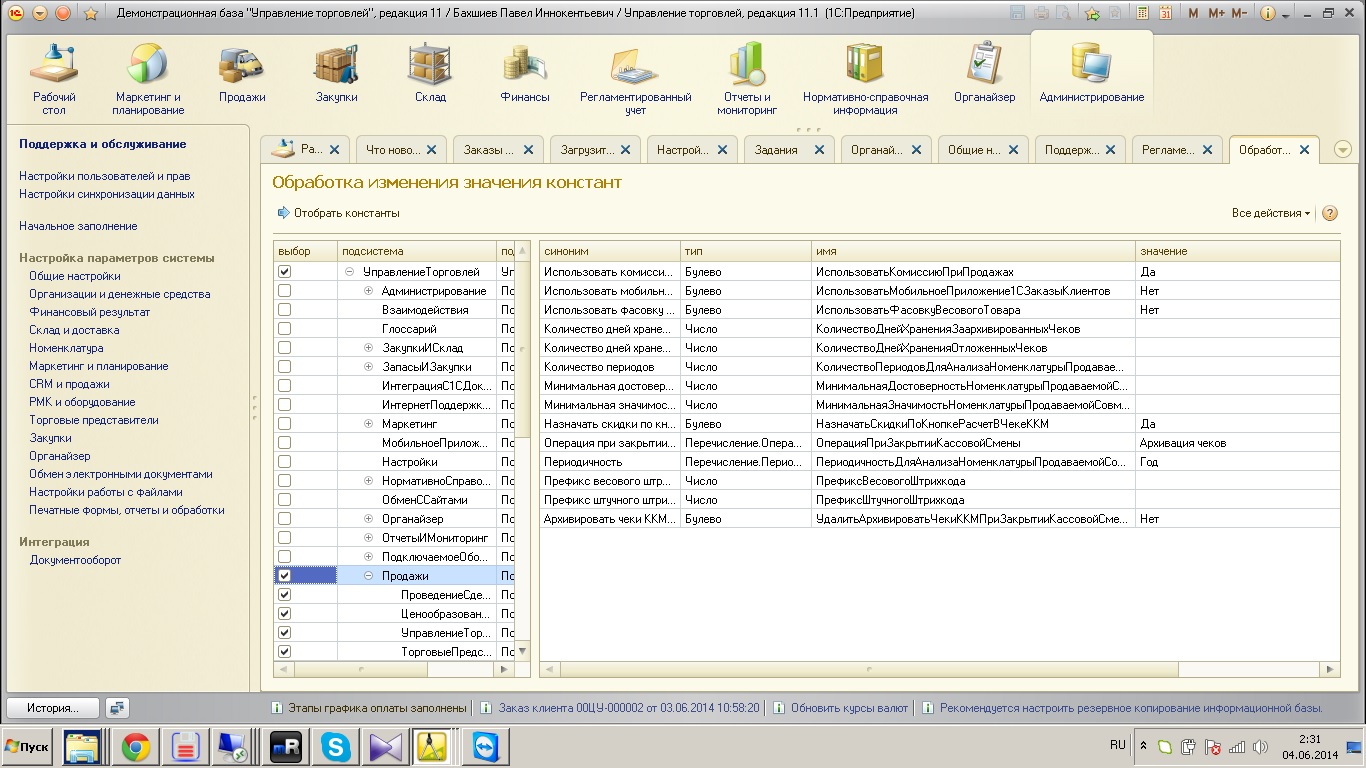Image resolution: width=1366 pixels, height=768 pixels.
Task: Expand the Маркетинг tree node
Action: pos(368,424)
